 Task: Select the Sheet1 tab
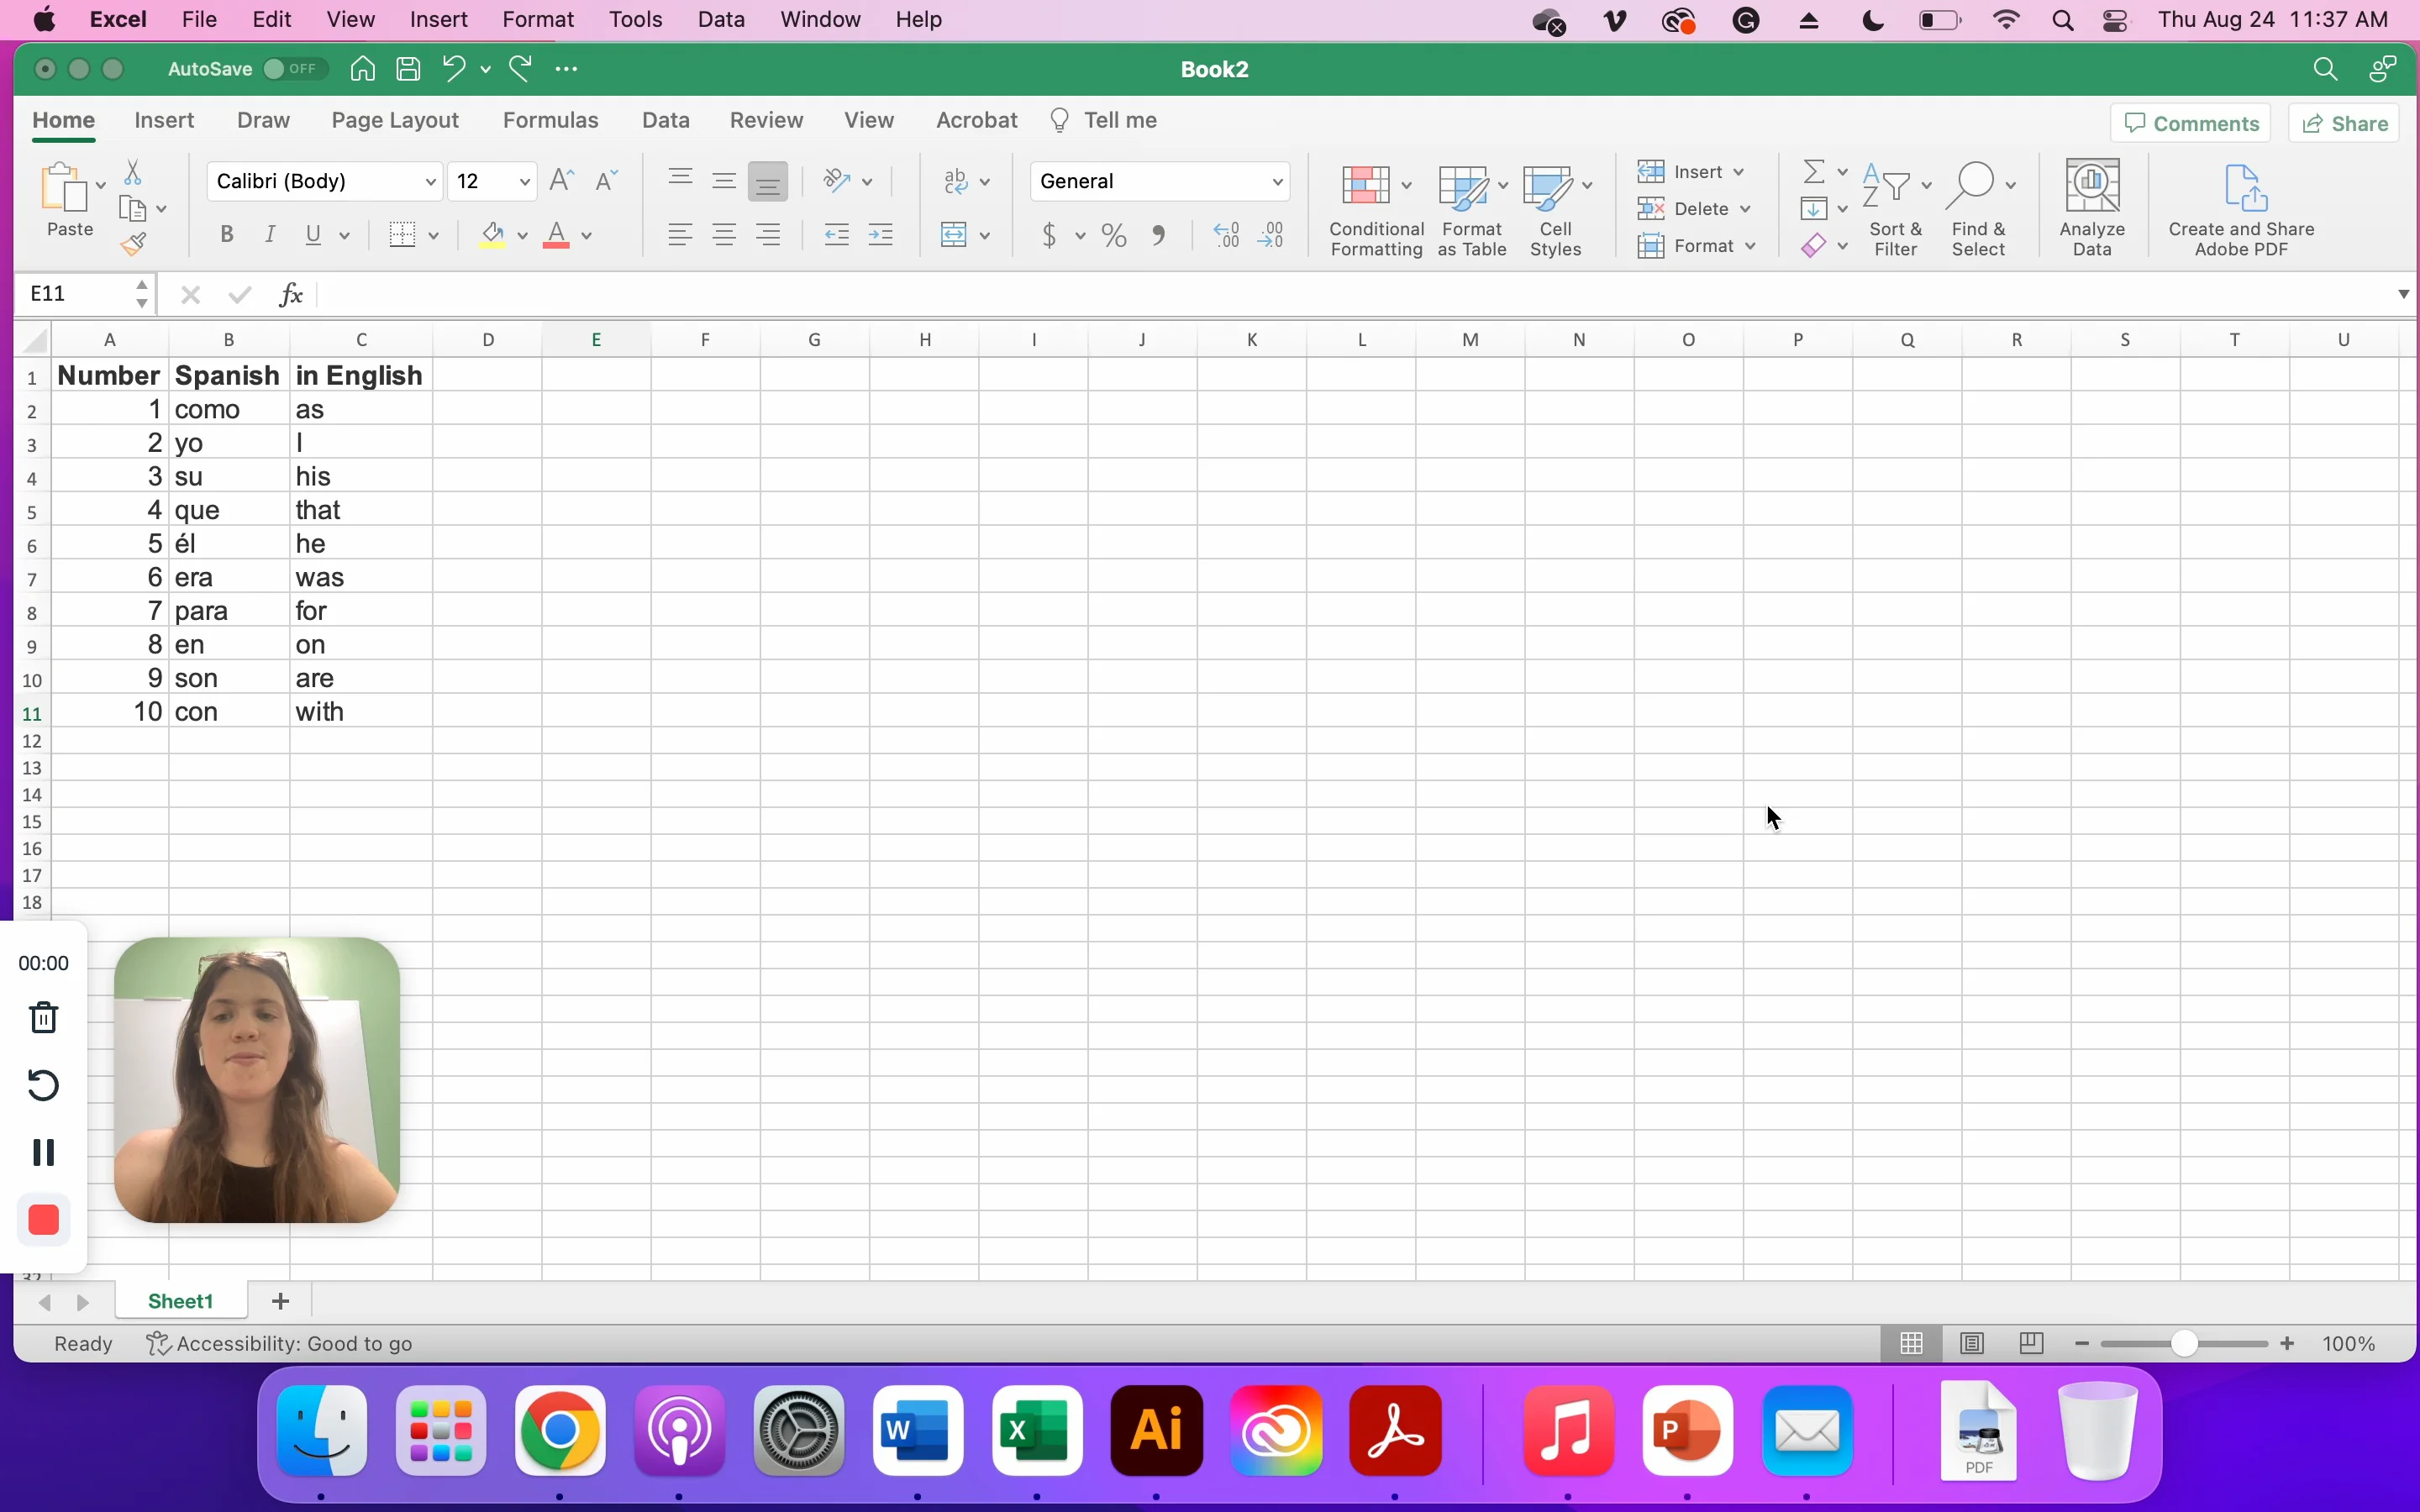point(181,1301)
